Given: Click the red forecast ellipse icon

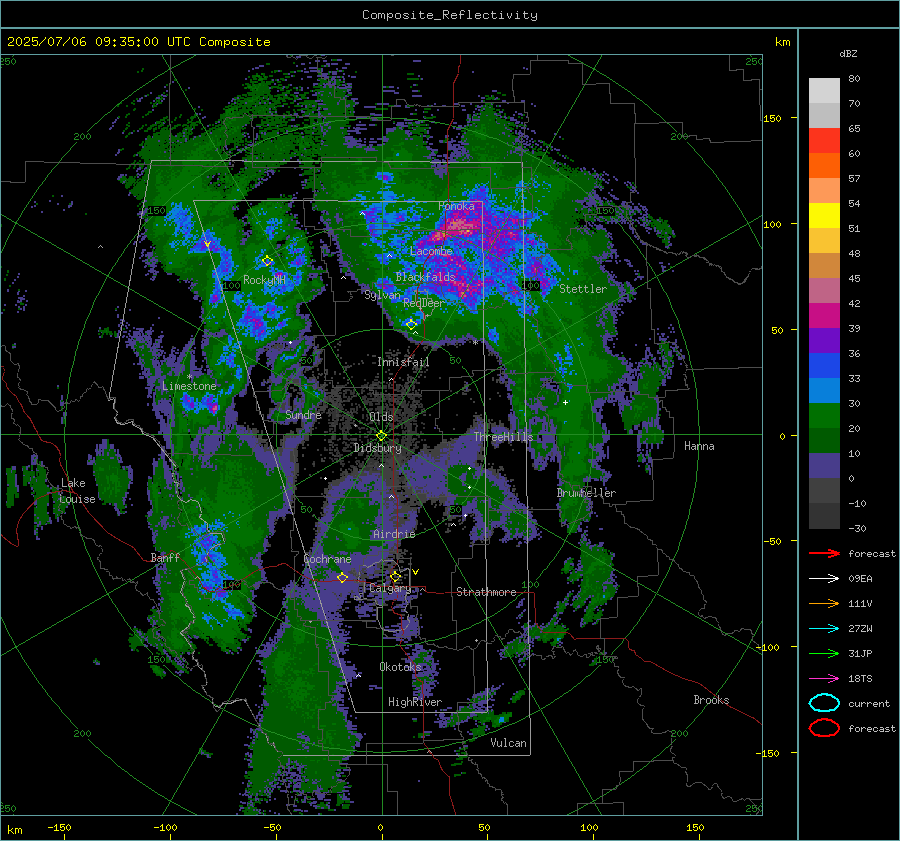Looking at the screenshot, I should point(824,728).
